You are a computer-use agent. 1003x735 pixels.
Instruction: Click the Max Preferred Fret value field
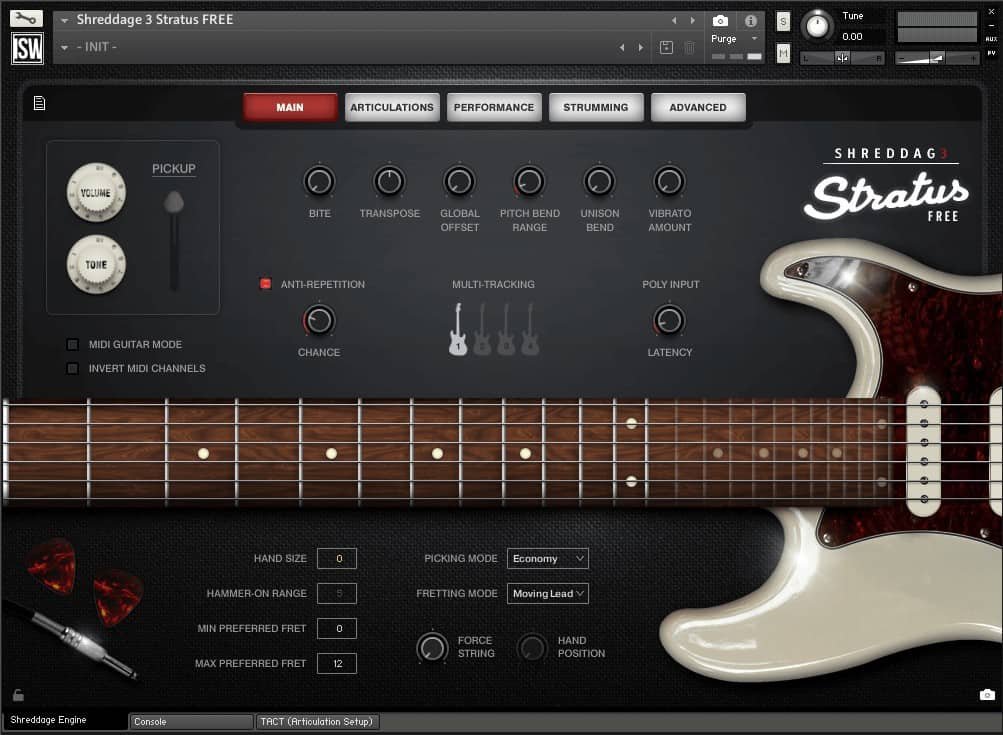(337, 663)
